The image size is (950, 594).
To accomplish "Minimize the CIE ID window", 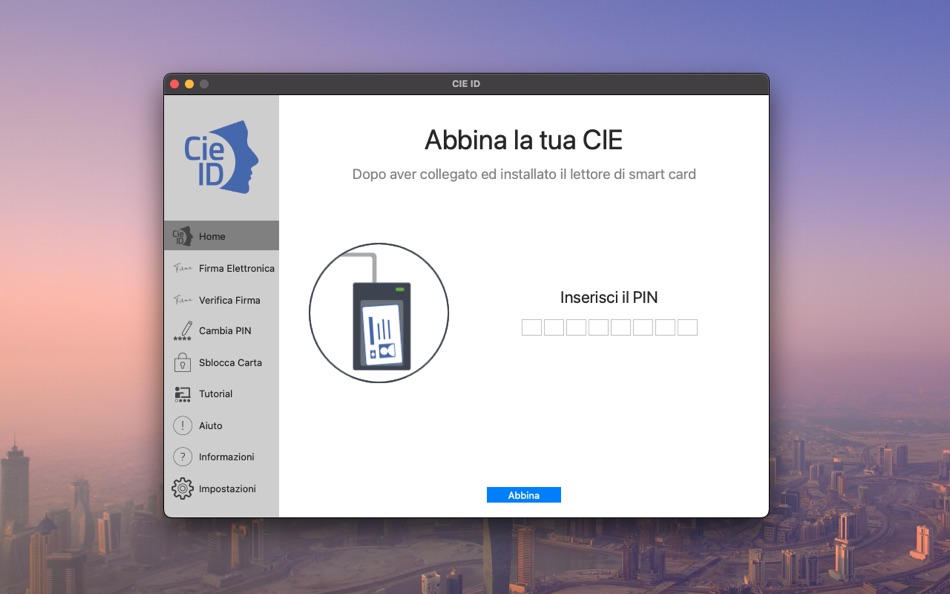I will (189, 84).
